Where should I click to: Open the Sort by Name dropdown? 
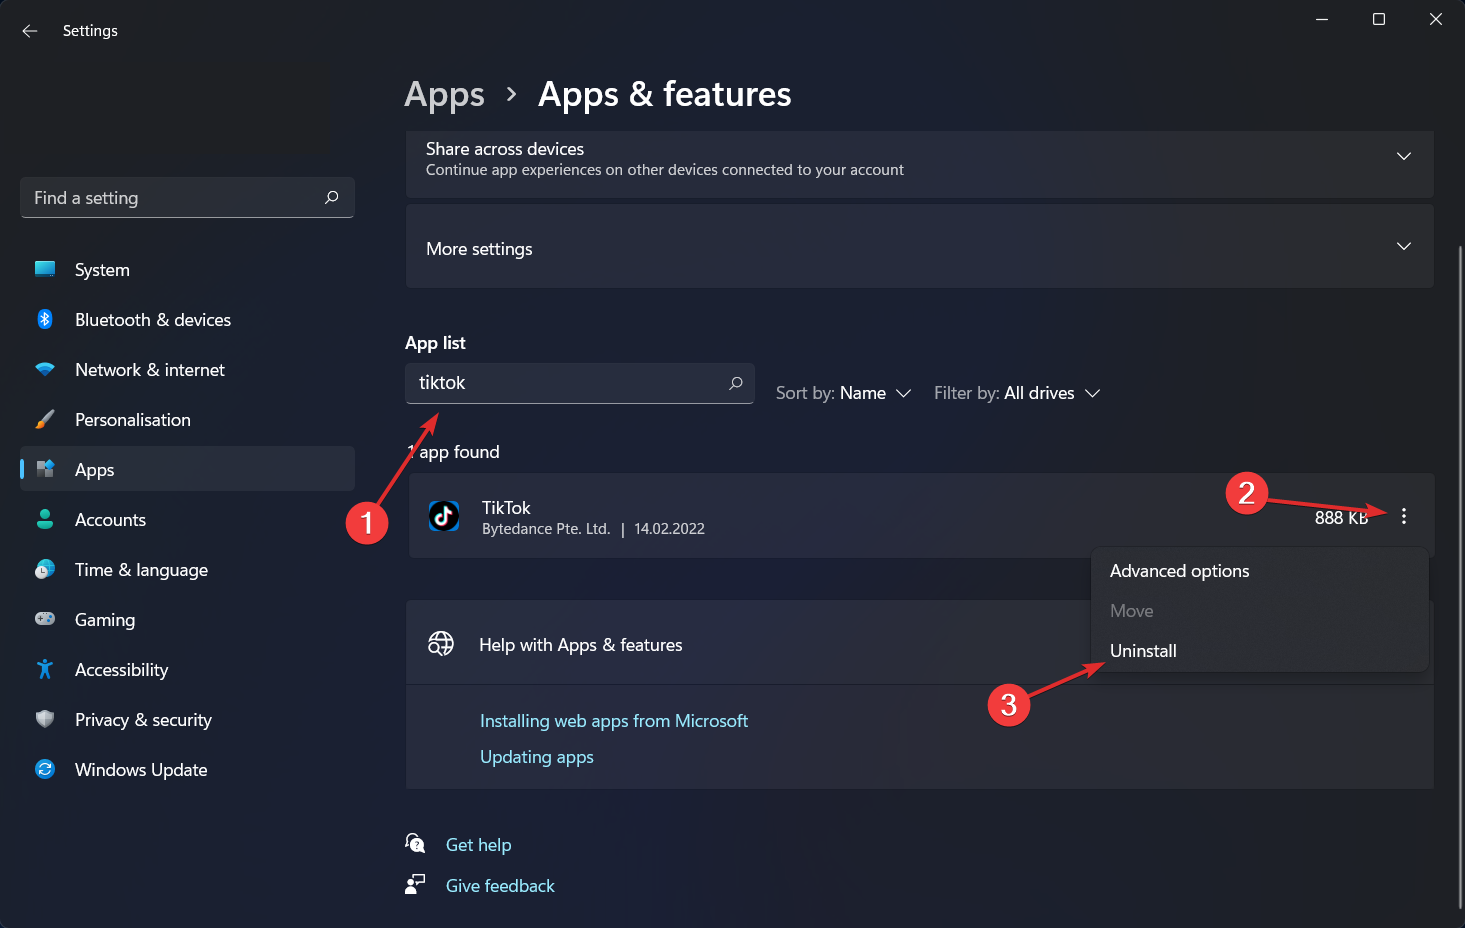tap(844, 393)
